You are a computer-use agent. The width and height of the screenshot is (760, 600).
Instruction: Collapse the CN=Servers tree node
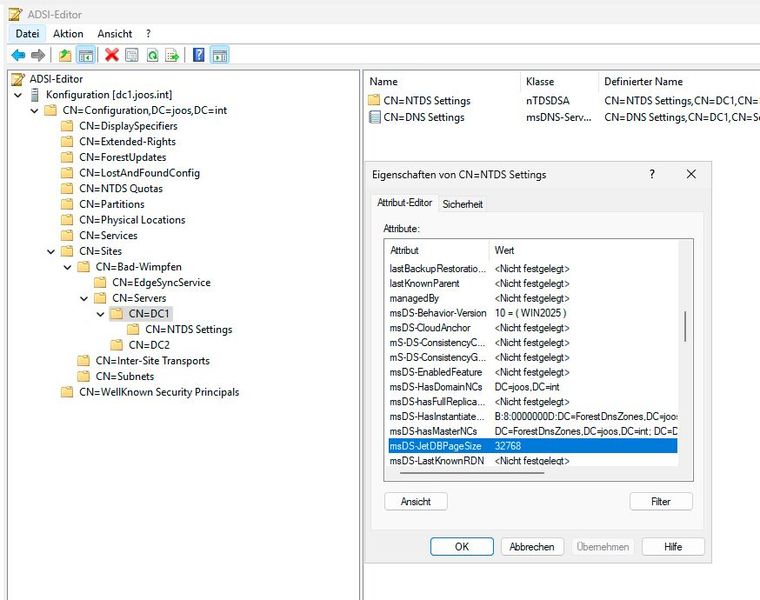coord(84,298)
